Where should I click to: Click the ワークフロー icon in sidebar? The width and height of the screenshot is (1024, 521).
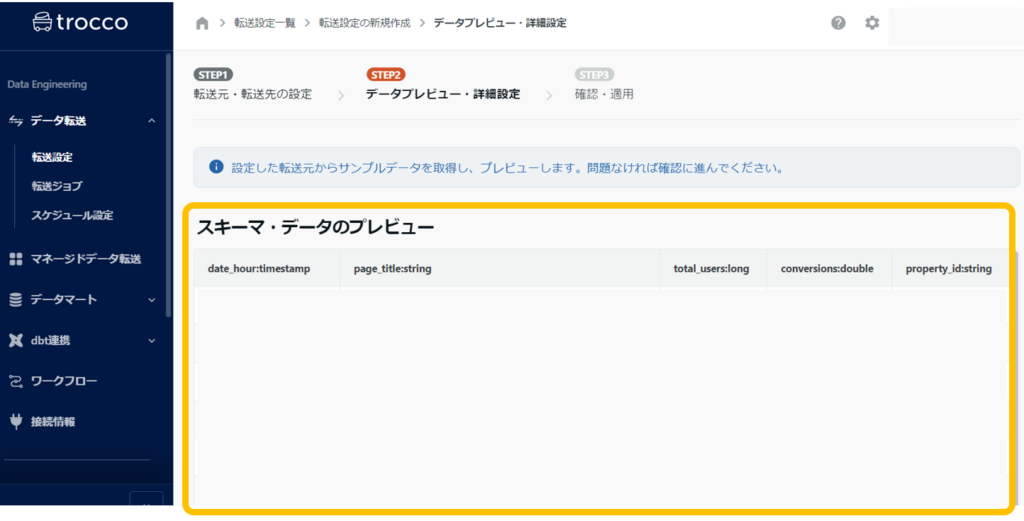(x=16, y=381)
